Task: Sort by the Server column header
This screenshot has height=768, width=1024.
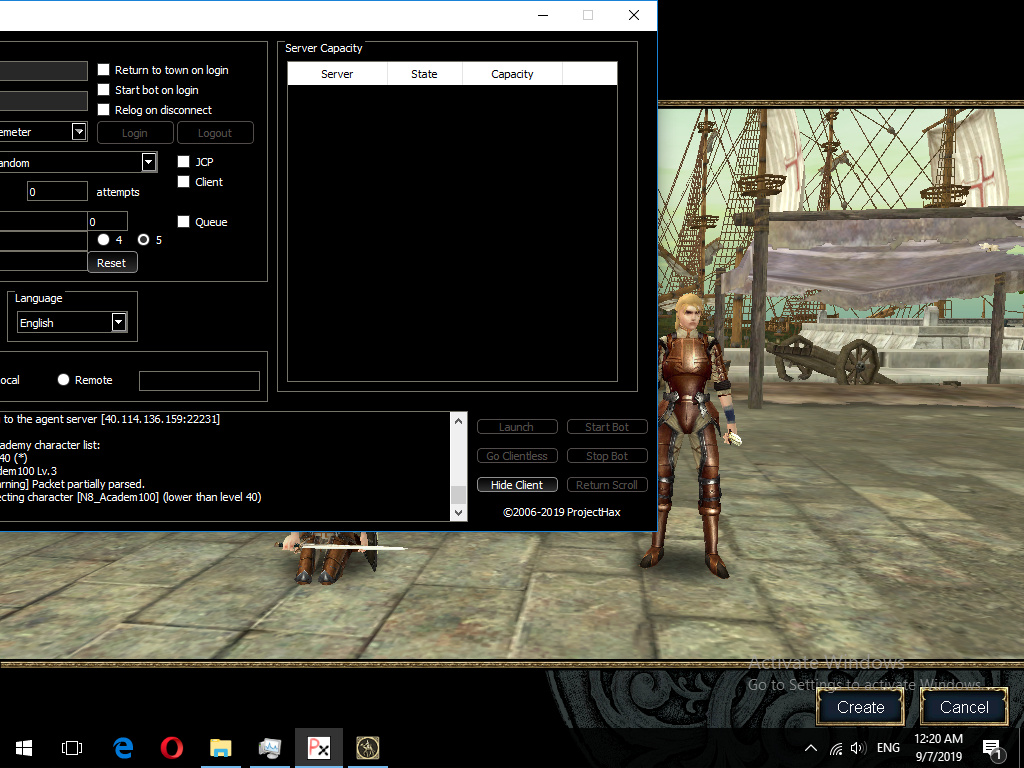Action: pos(337,74)
